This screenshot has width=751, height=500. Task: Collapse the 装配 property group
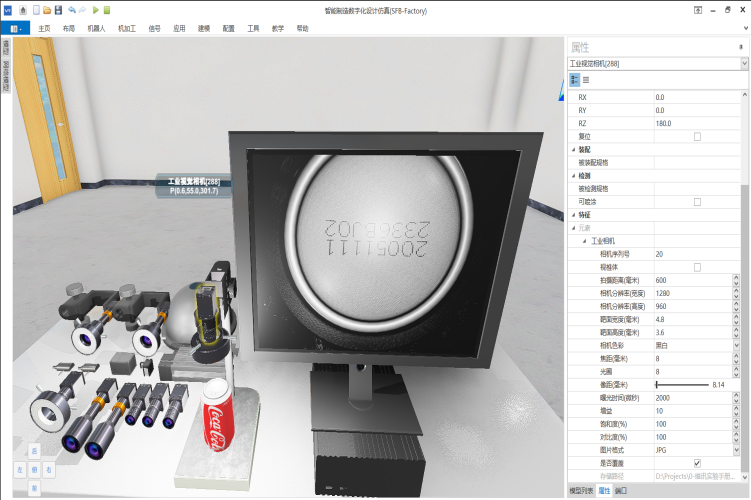coord(574,149)
